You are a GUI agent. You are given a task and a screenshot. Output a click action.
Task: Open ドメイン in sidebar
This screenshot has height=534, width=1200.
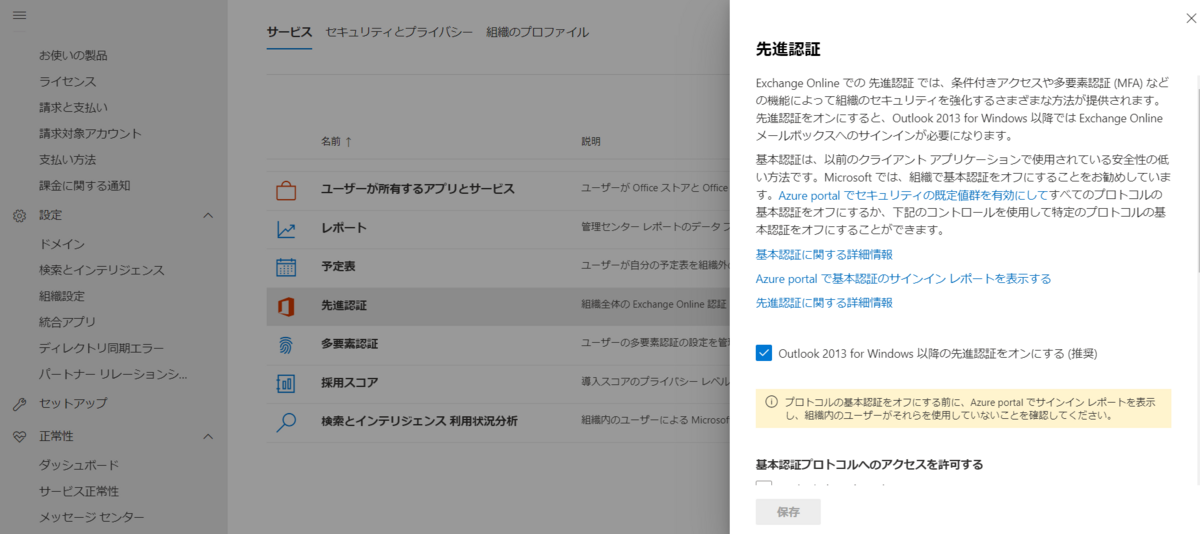coord(62,244)
